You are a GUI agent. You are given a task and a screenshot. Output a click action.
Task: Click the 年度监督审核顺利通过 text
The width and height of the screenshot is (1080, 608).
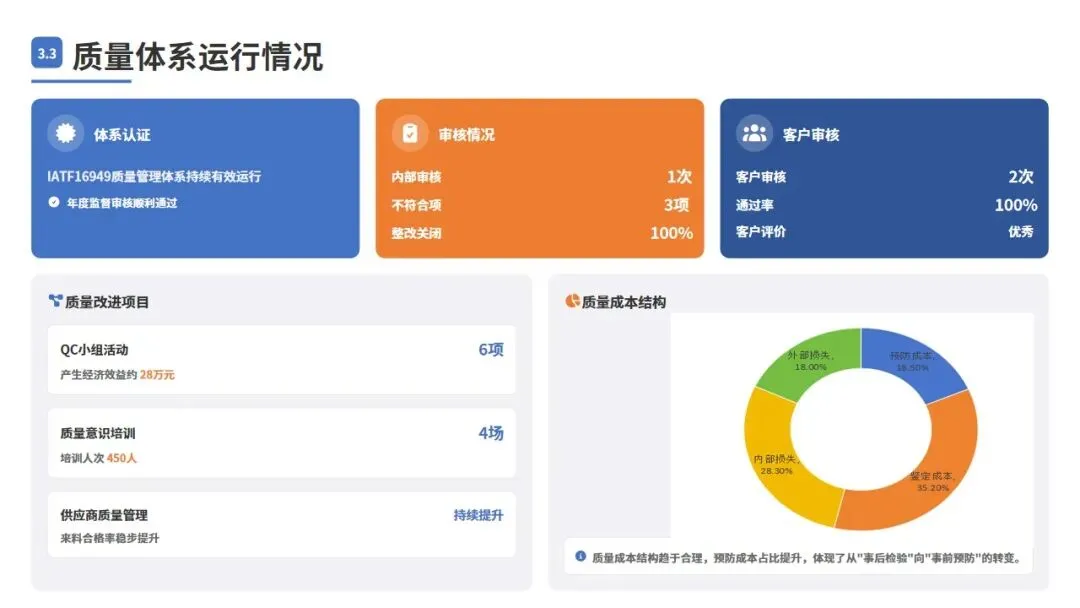pyautogui.click(x=122, y=203)
